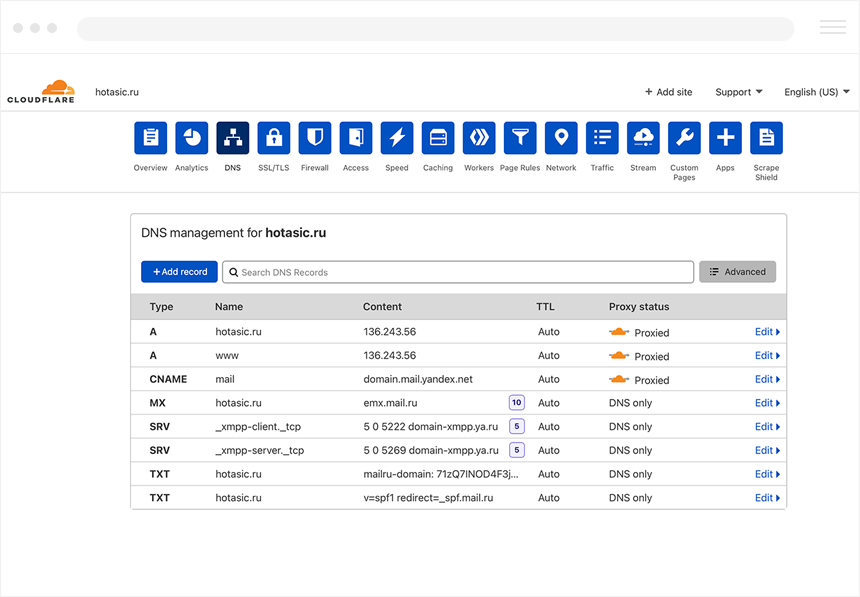Expand Edit for the mail CNAME record

pos(767,379)
